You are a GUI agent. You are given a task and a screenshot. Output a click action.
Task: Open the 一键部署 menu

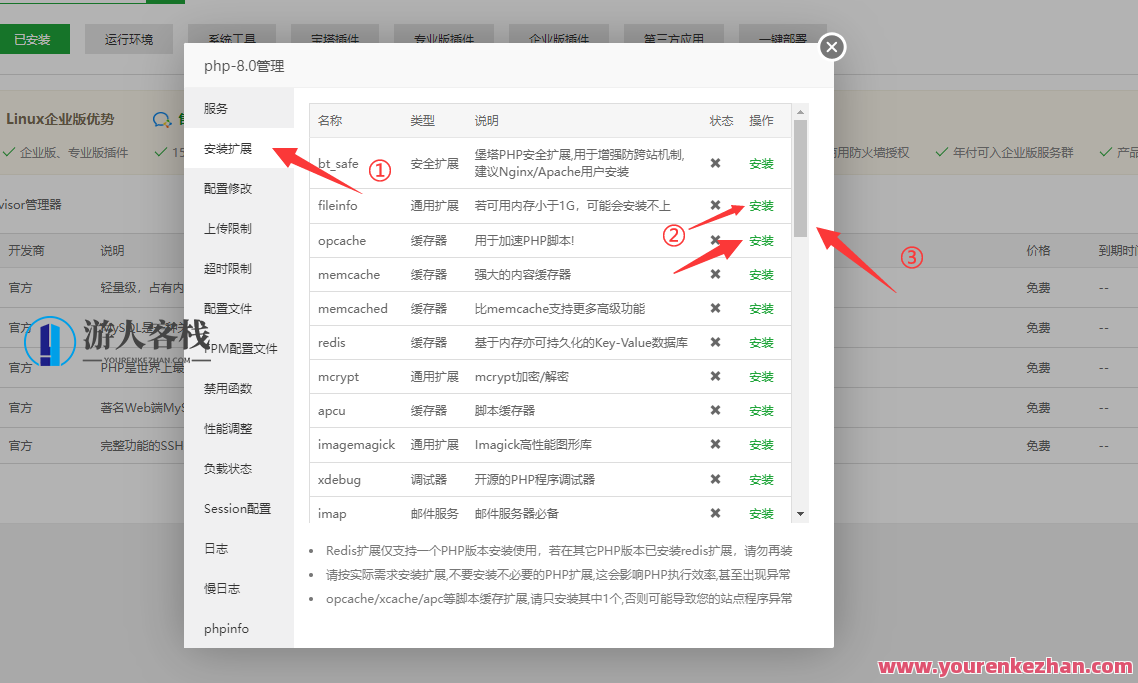pyautogui.click(x=783, y=38)
